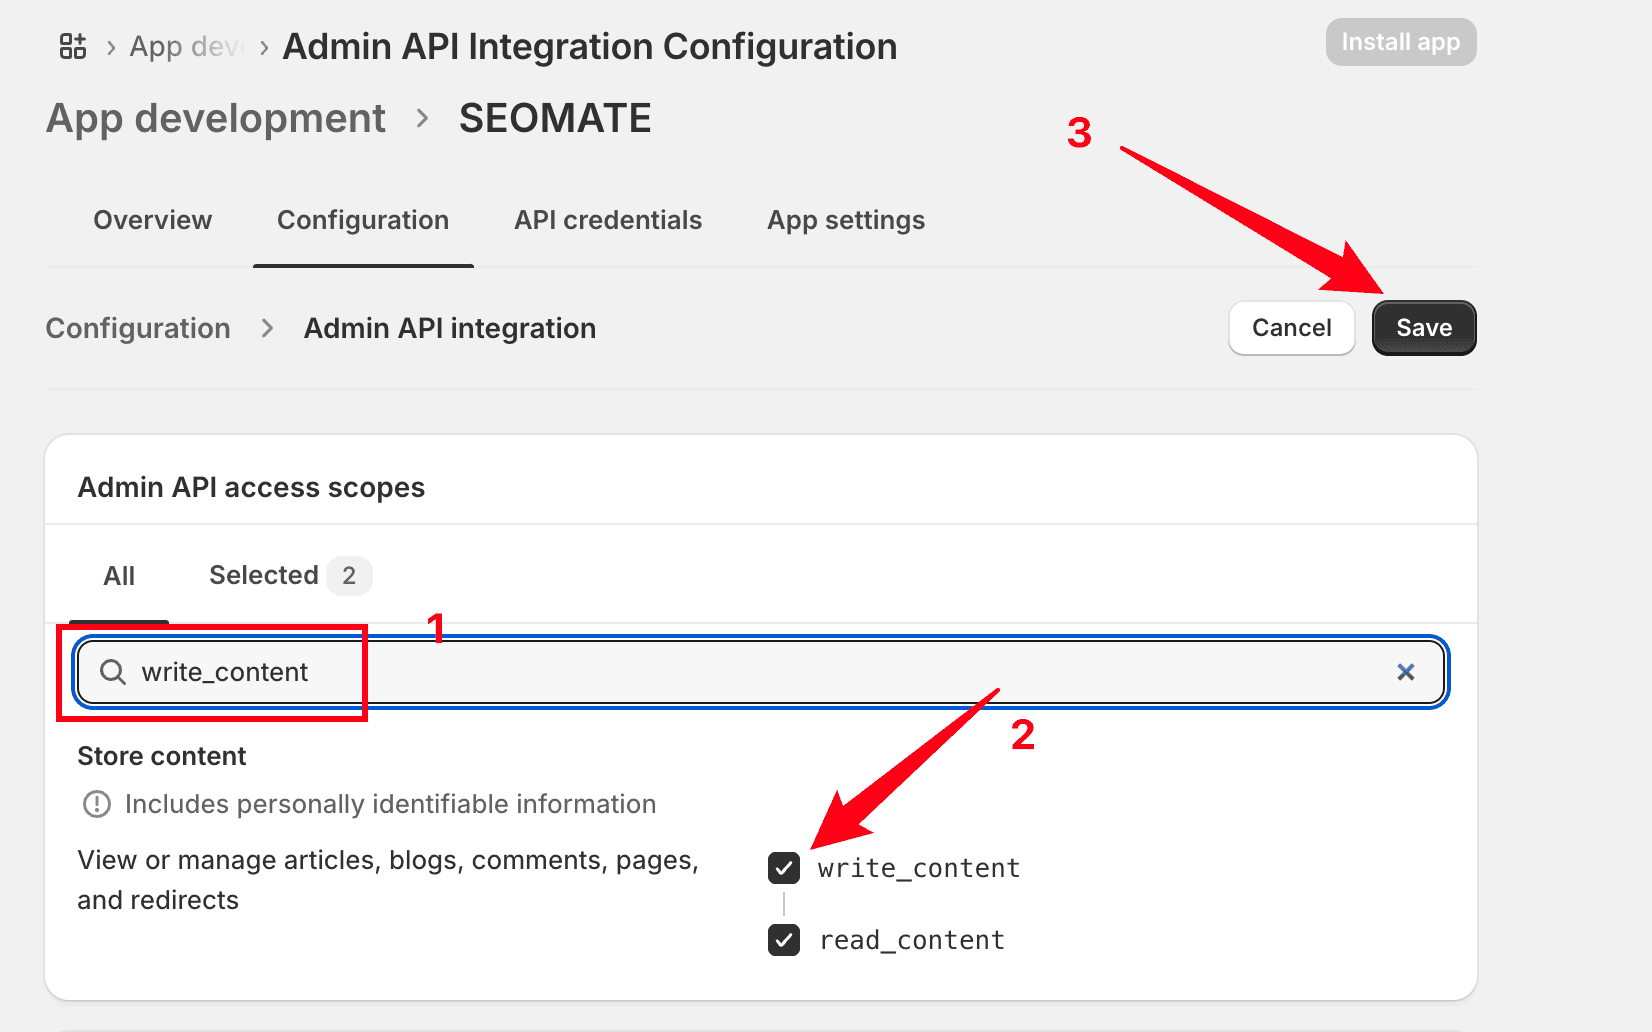1652x1032 pixels.
Task: Cancel the configuration changes
Action: [x=1291, y=327]
